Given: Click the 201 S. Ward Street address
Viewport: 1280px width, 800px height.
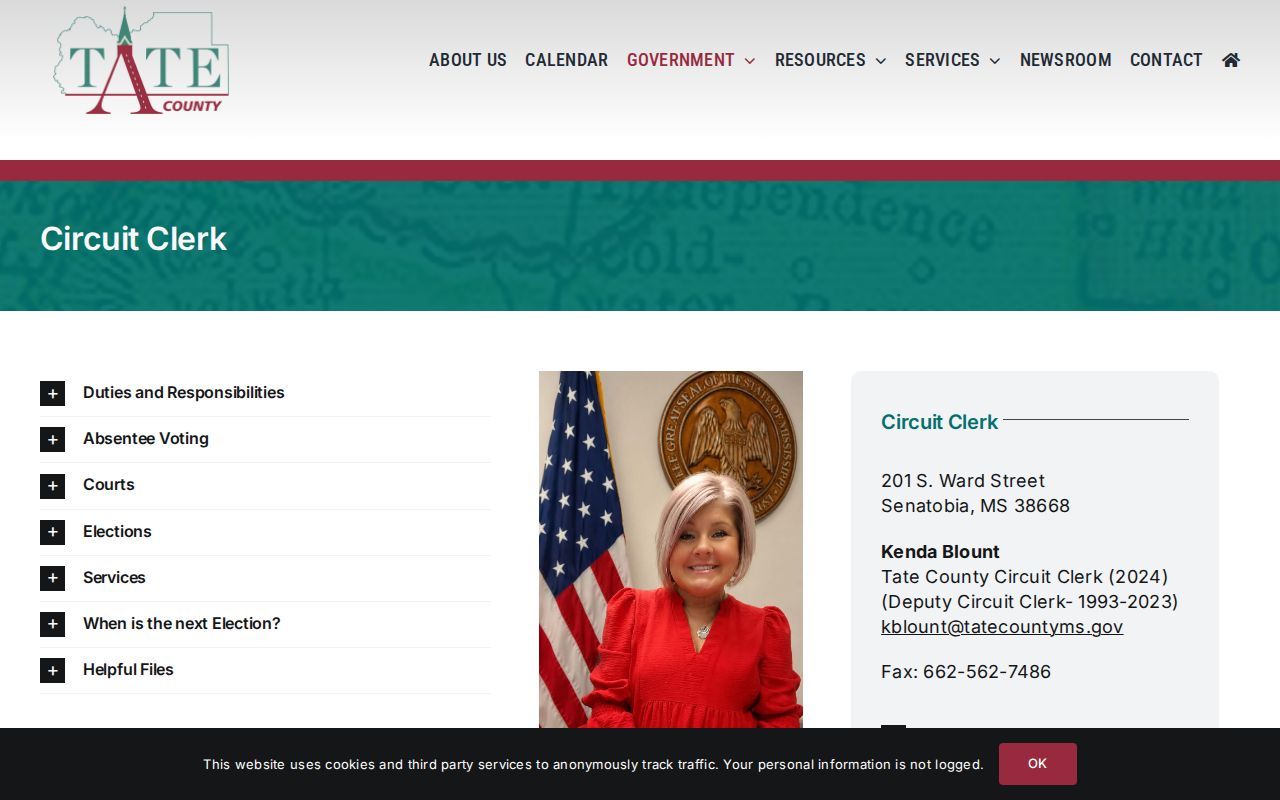Looking at the screenshot, I should click(963, 481).
